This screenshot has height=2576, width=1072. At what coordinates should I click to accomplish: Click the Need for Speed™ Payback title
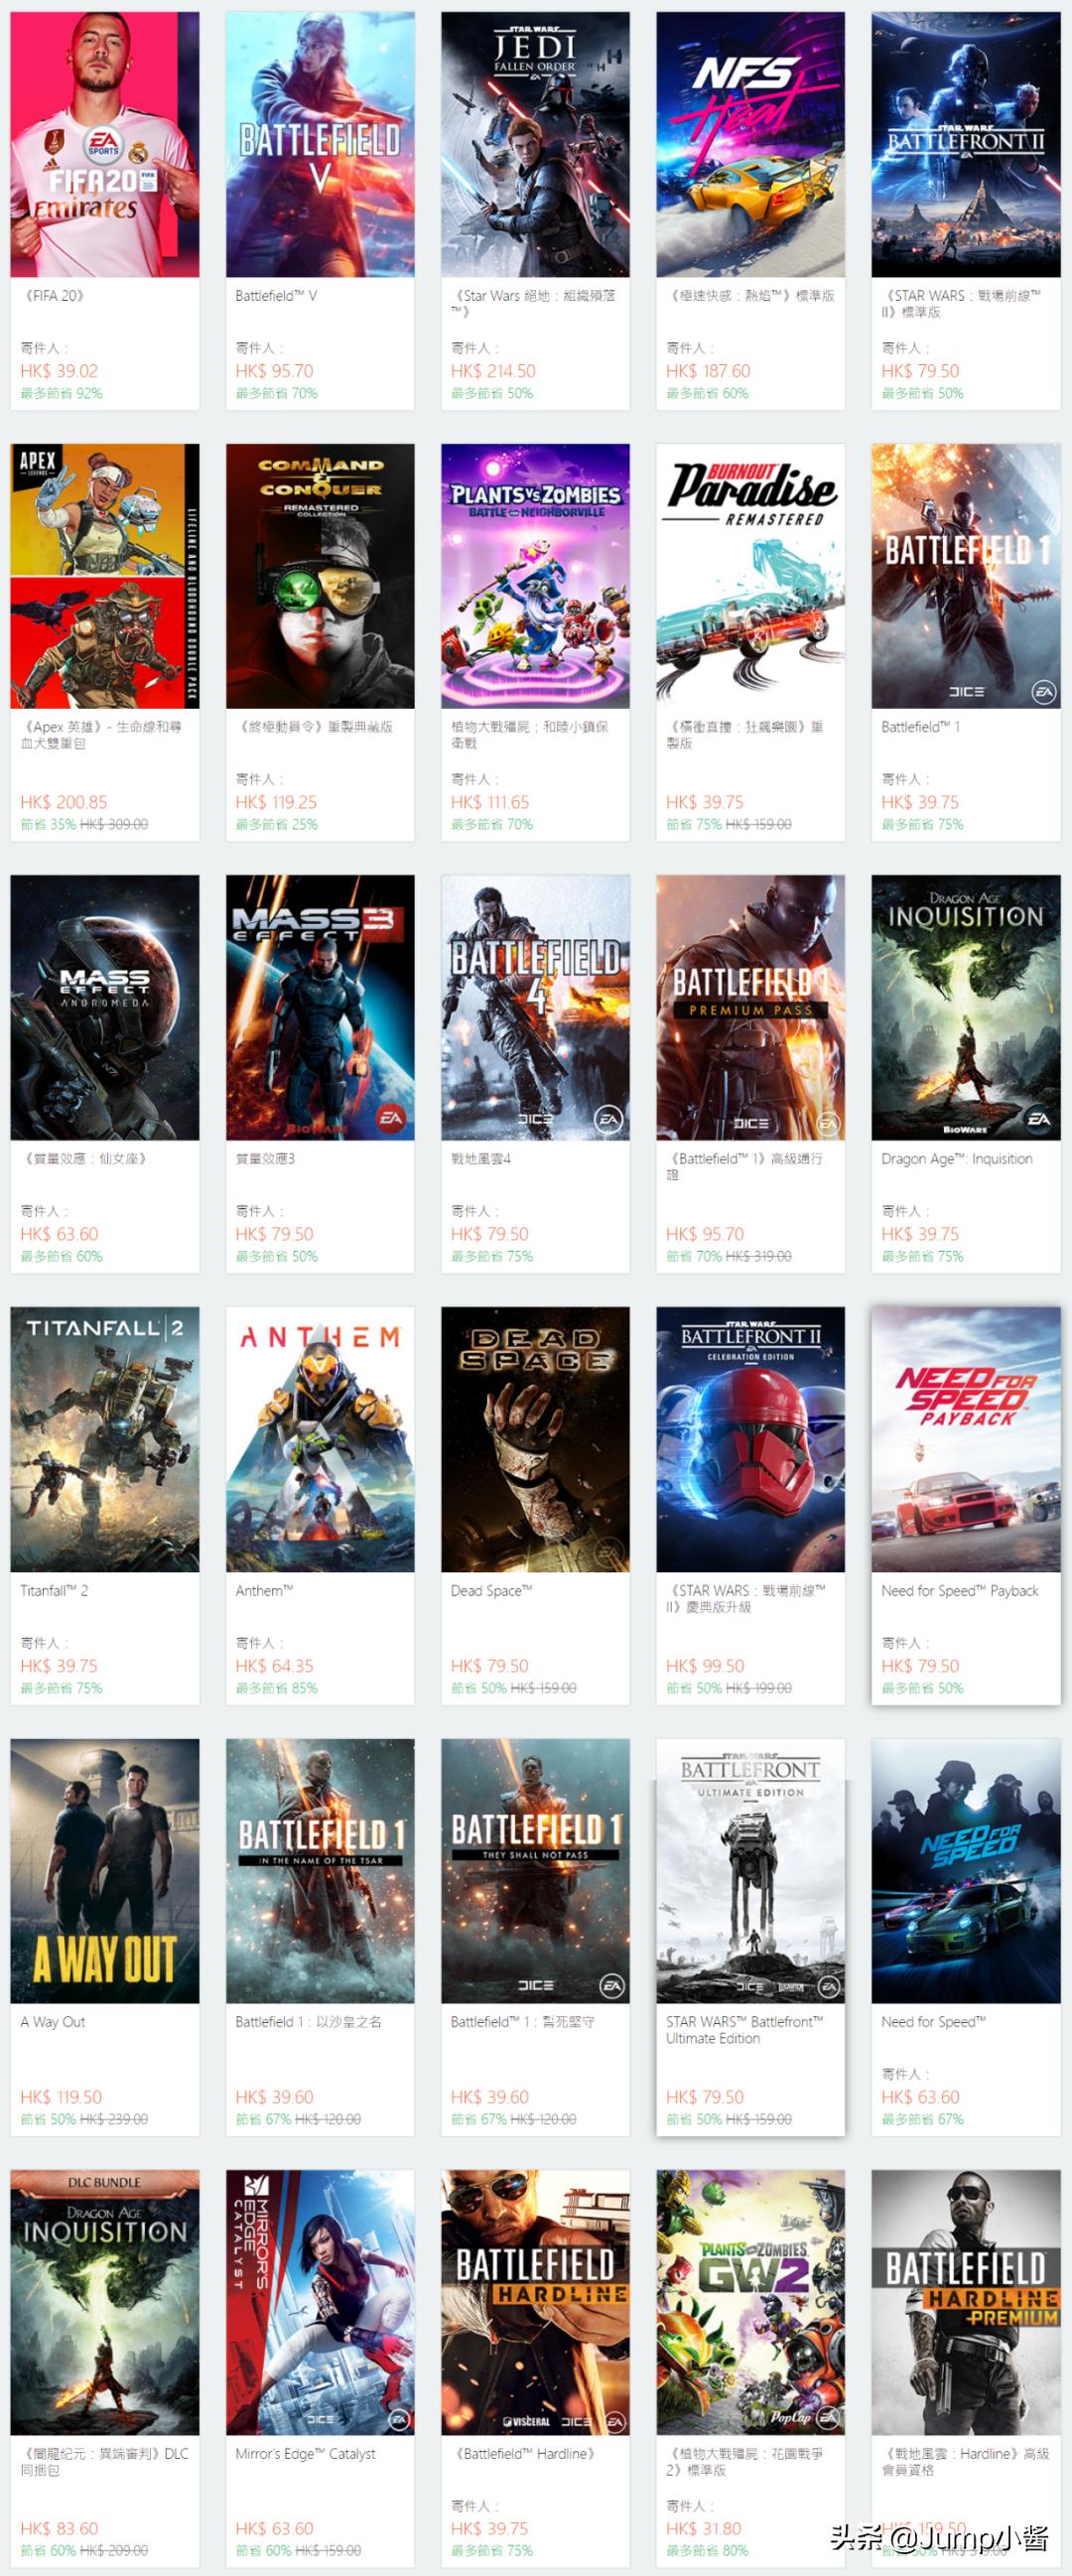click(x=960, y=1590)
